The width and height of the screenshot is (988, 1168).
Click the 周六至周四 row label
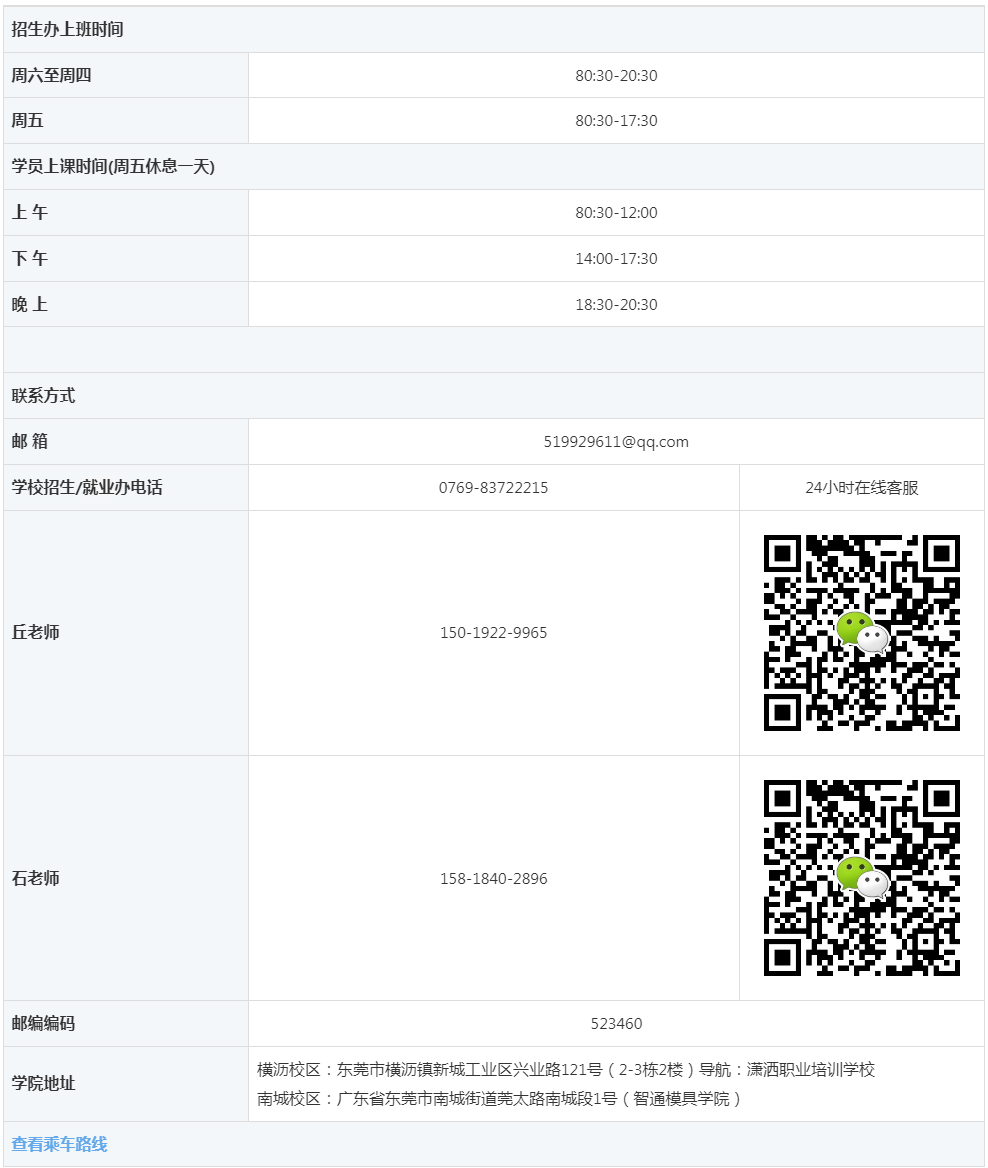click(x=51, y=75)
